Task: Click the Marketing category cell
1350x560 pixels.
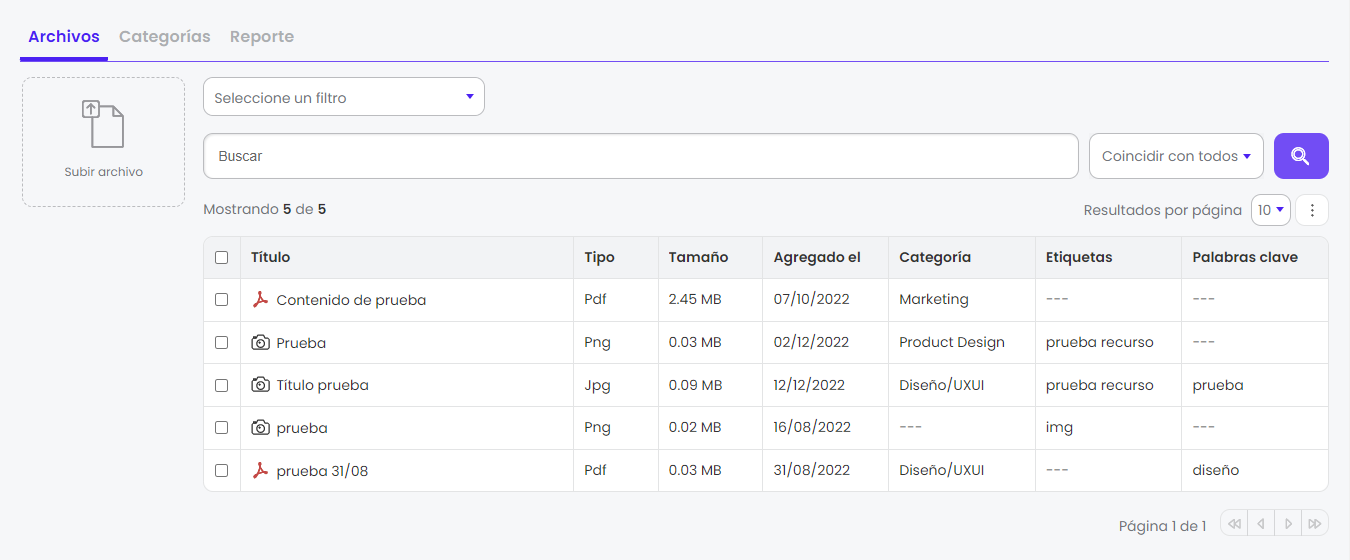Action: [x=934, y=299]
